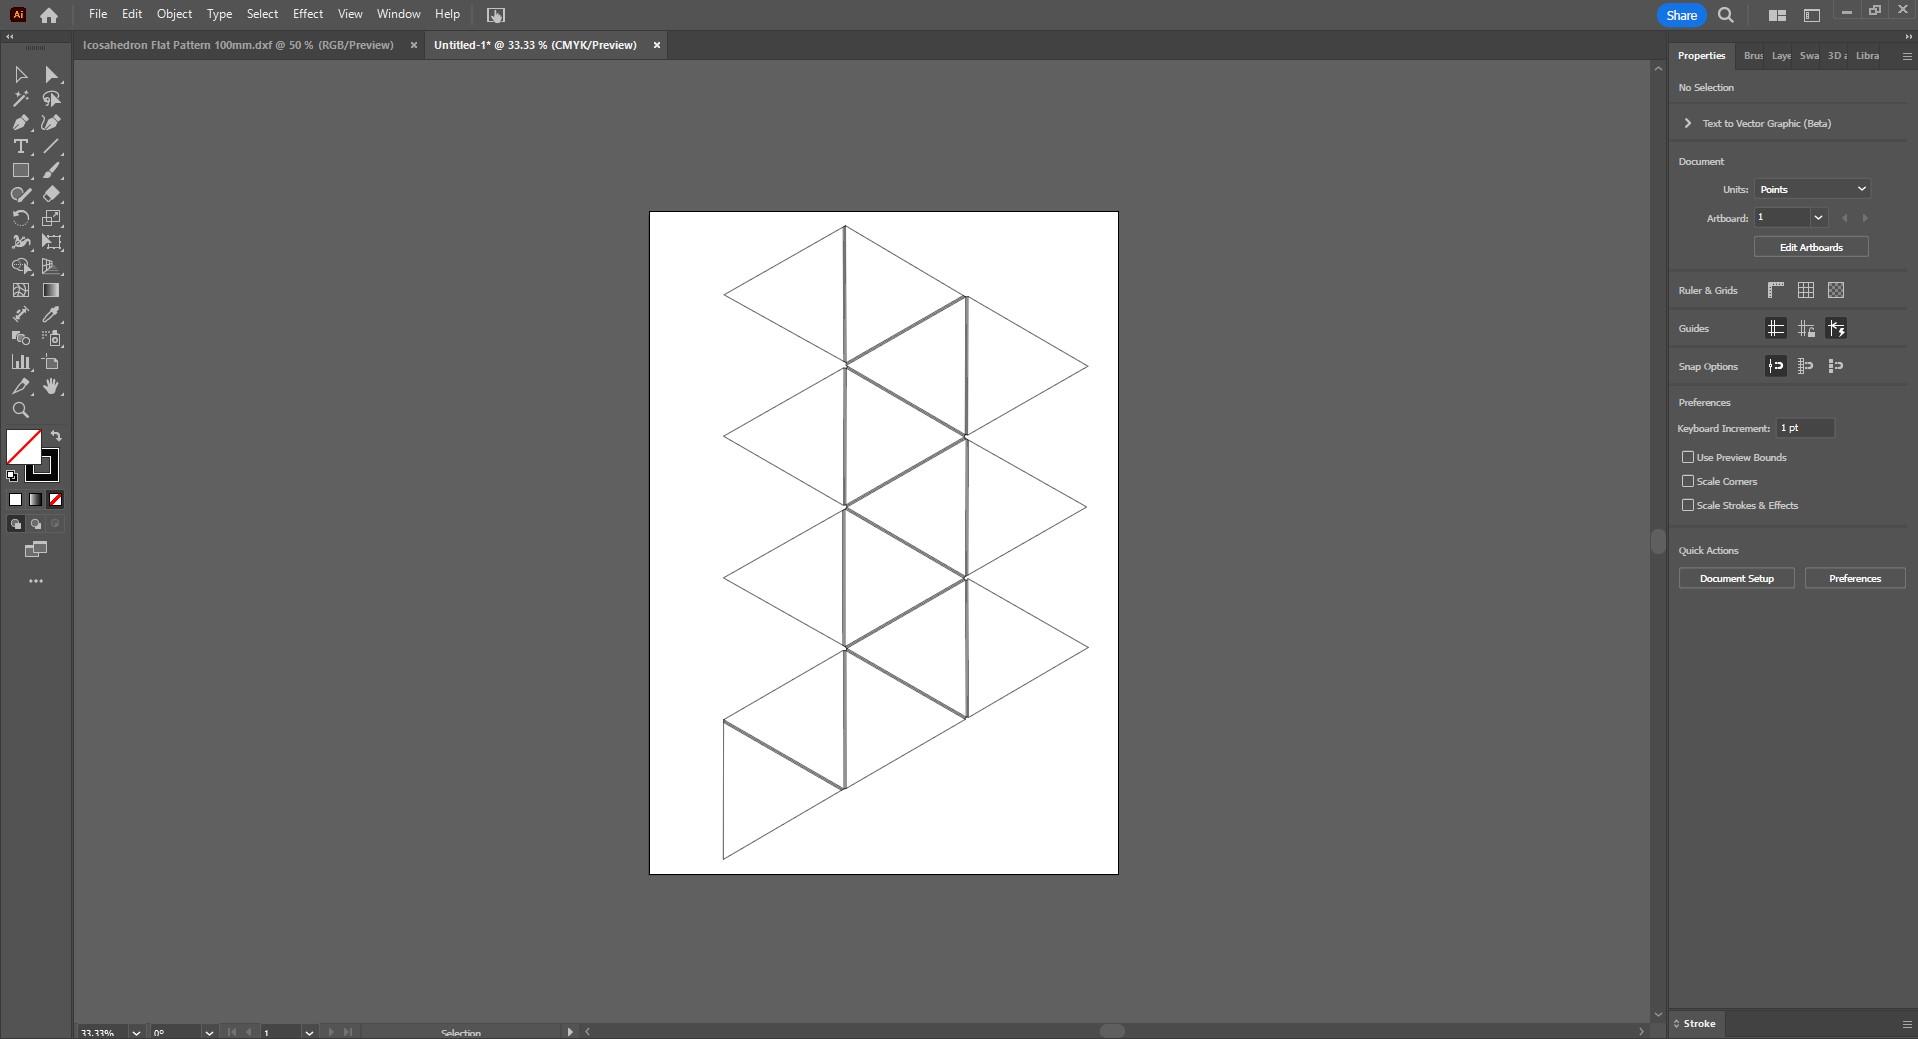Select the Lasso tool
This screenshot has height=1039, width=1918.
point(52,99)
